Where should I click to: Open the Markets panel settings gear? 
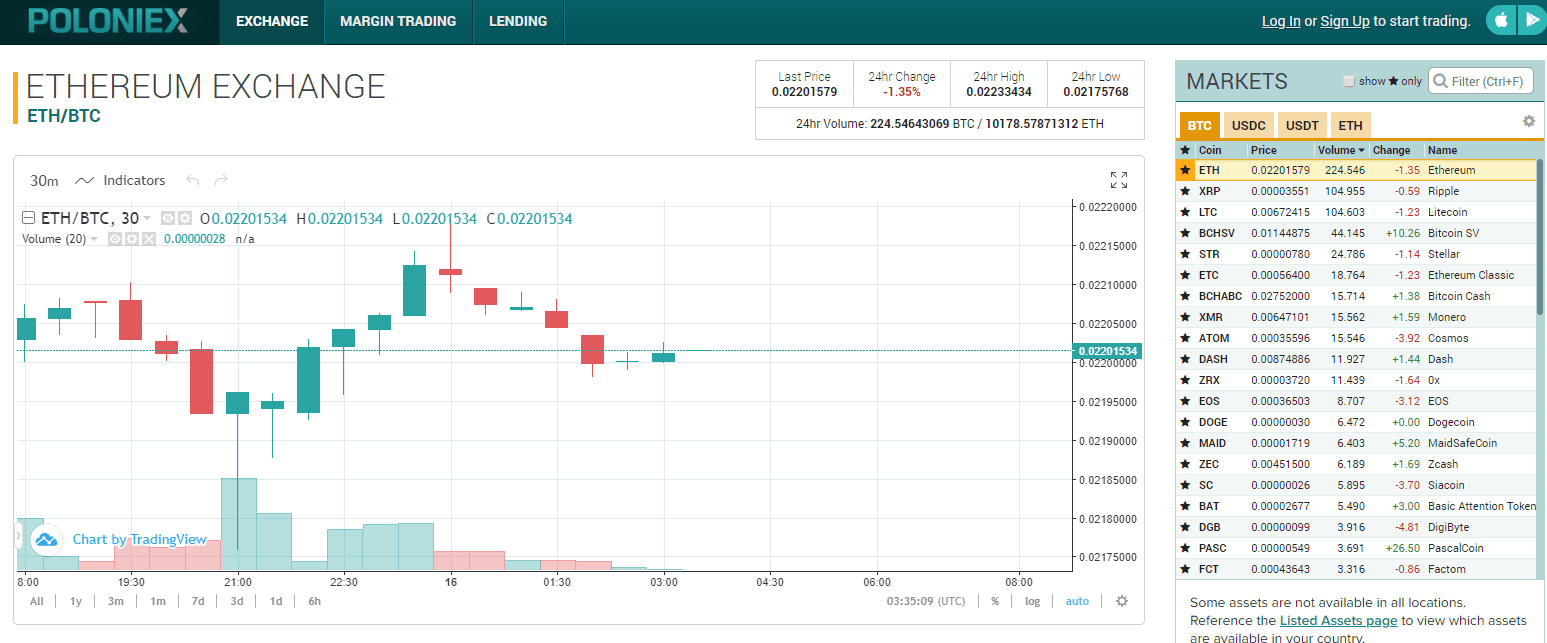(1528, 121)
